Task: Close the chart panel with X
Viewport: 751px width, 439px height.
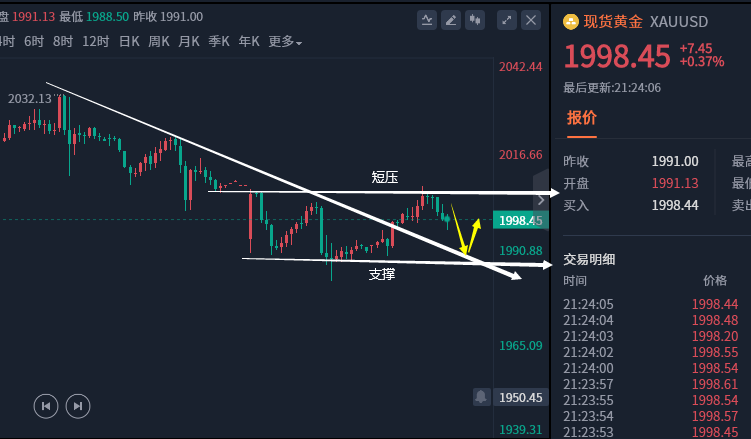Action: click(531, 19)
